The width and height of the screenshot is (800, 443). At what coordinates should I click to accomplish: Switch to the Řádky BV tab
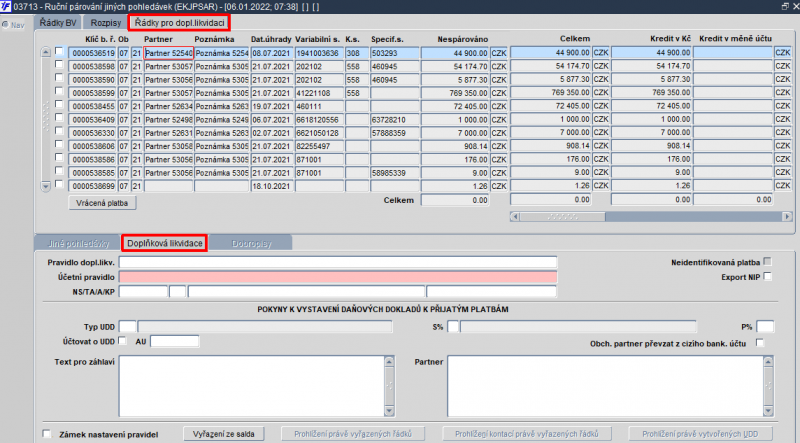click(58, 22)
